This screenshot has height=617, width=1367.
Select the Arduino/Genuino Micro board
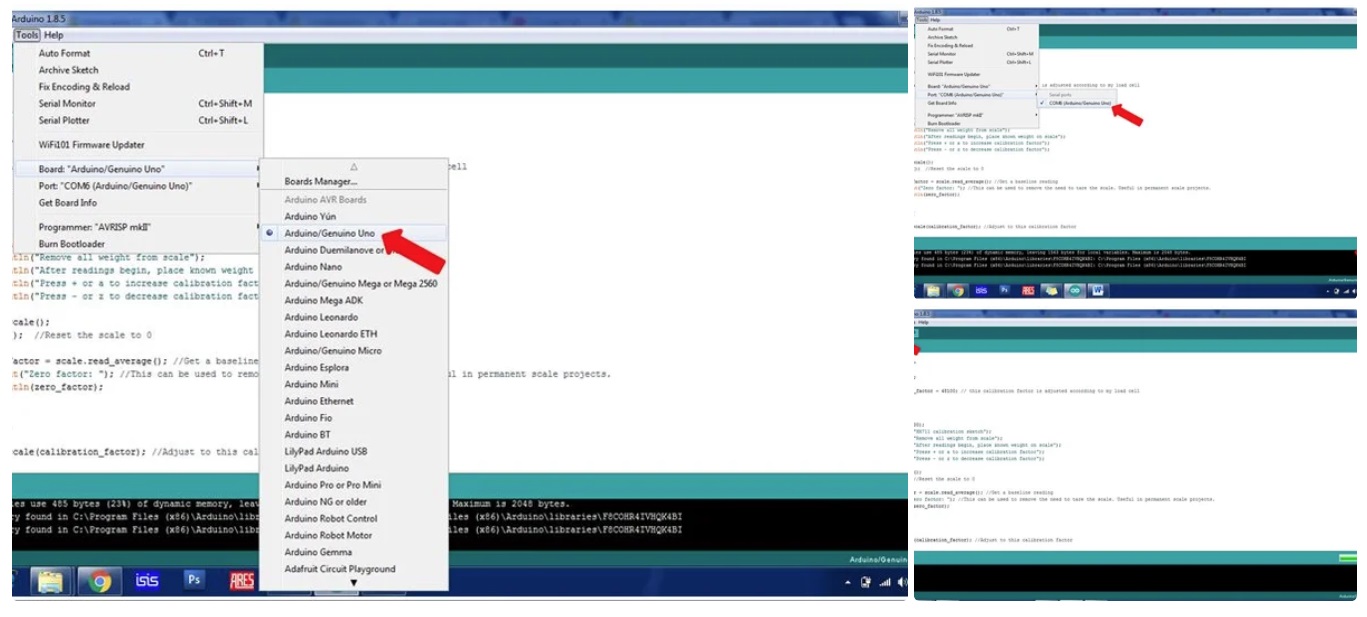pyautogui.click(x=354, y=351)
